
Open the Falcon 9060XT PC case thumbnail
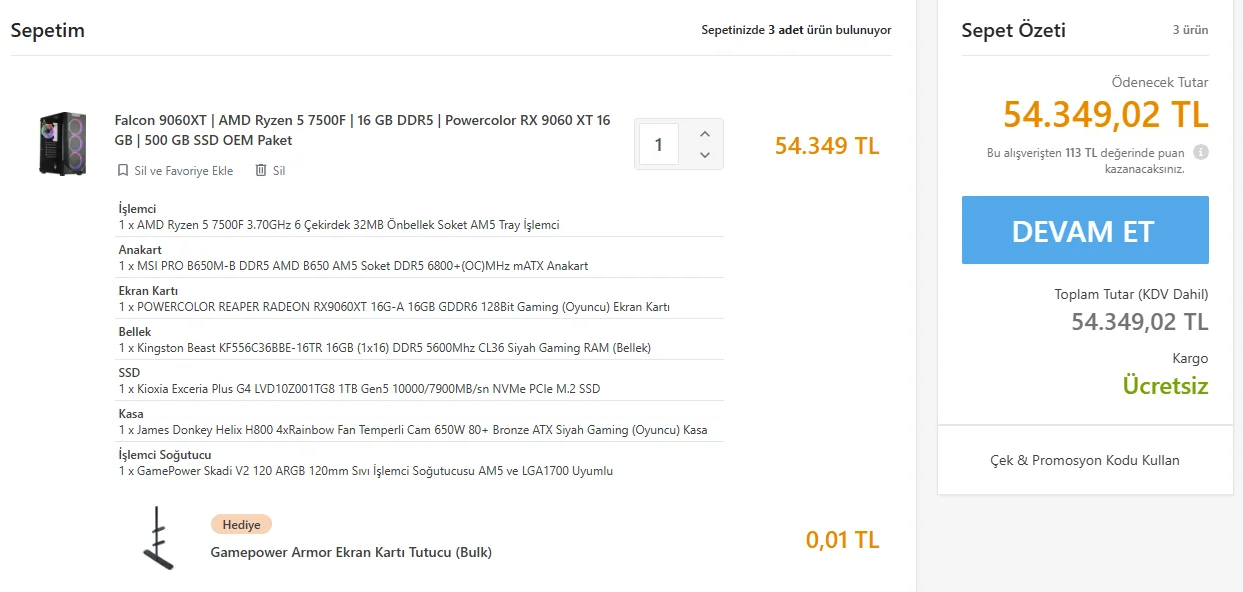point(63,144)
